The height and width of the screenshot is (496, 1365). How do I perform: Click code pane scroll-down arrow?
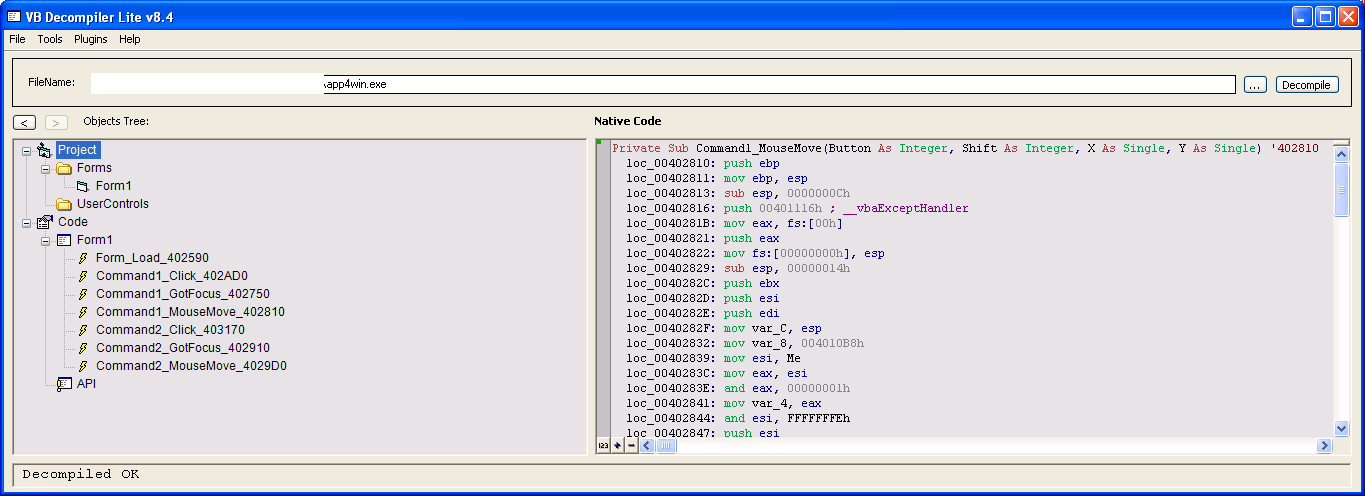tap(1342, 429)
